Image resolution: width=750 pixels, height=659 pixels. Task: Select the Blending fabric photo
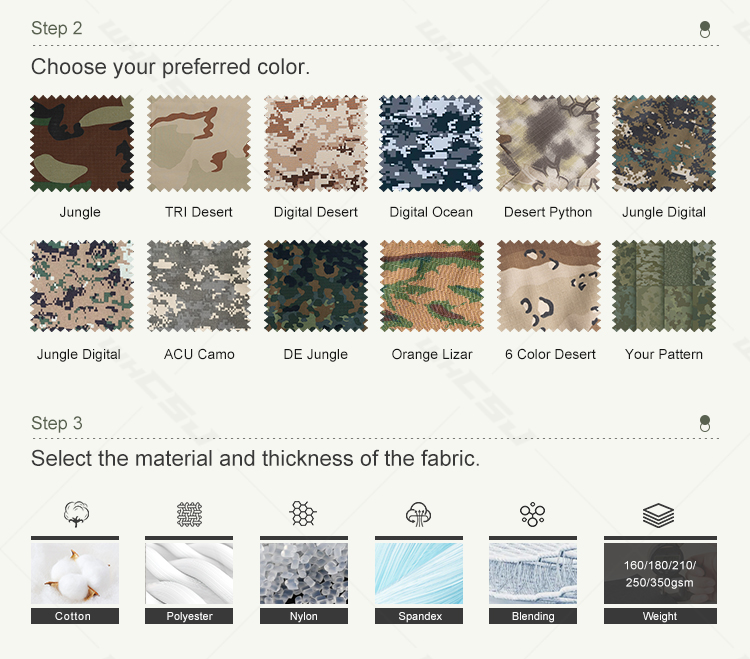click(x=532, y=575)
